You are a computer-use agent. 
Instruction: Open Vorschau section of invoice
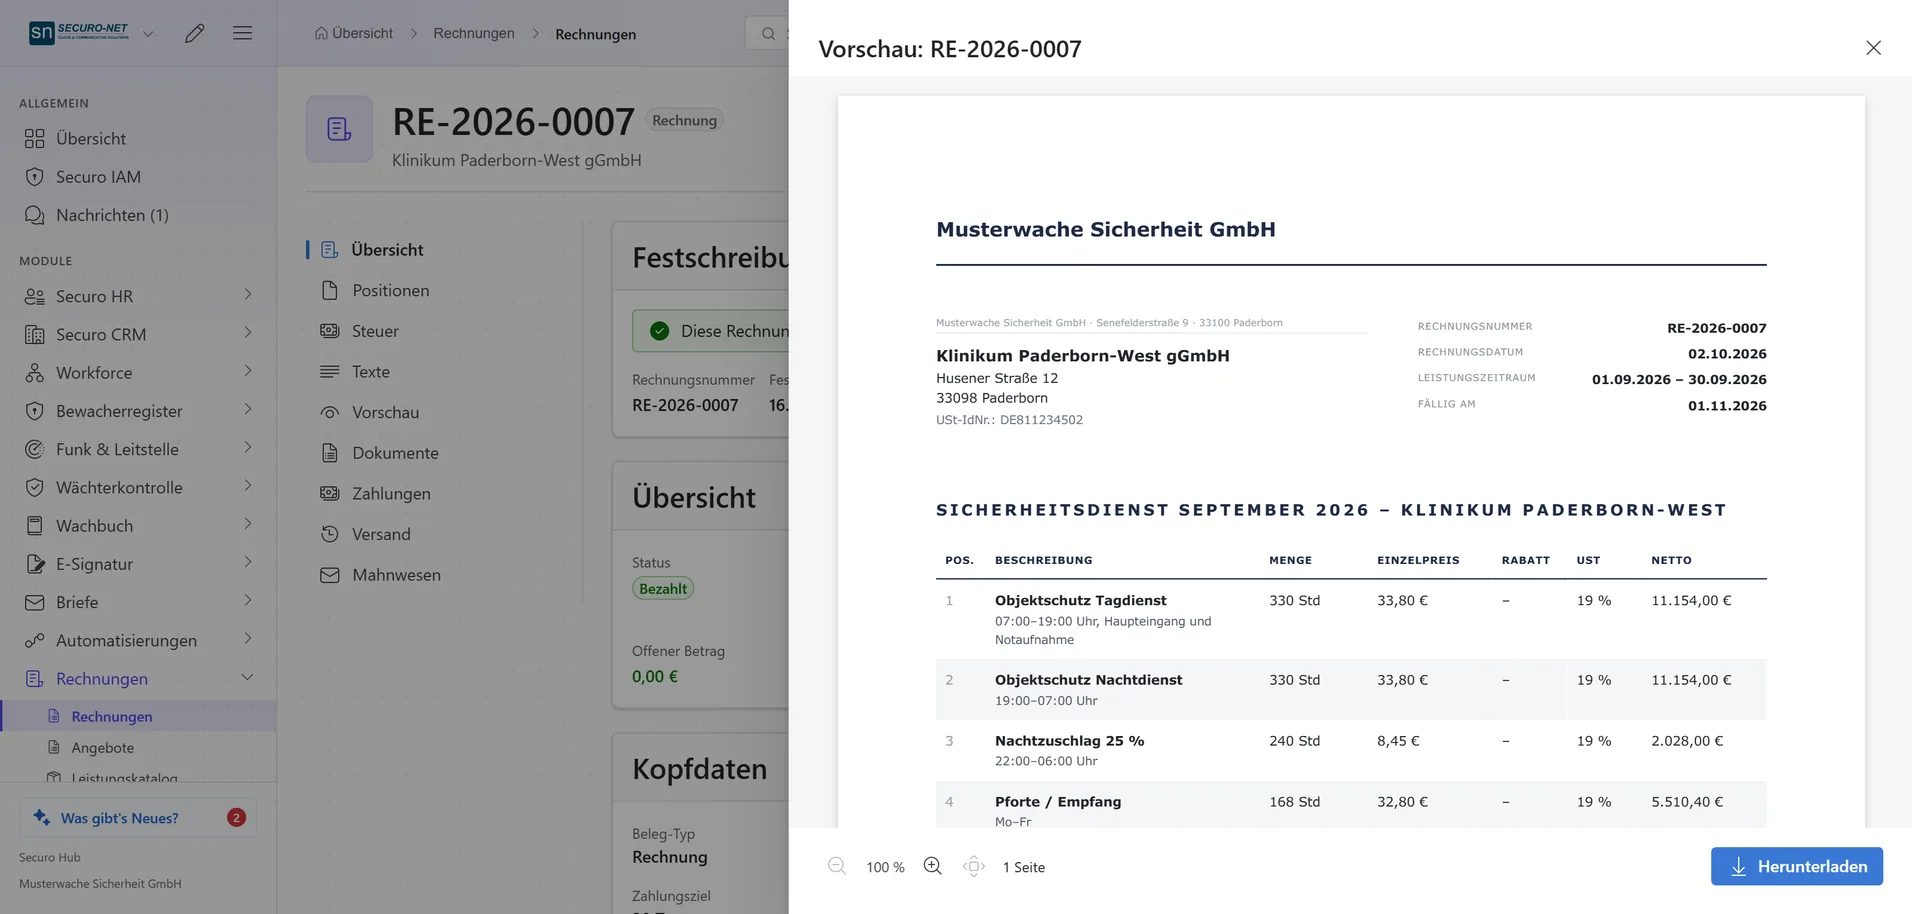pyautogui.click(x=385, y=413)
